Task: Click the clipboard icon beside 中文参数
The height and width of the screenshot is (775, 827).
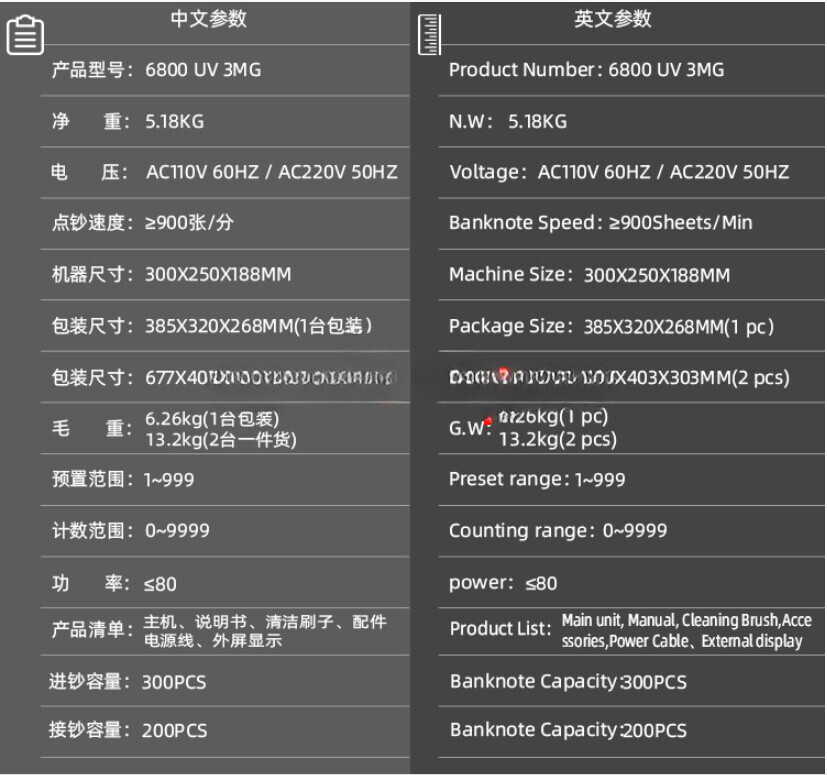Action: coord(25,35)
